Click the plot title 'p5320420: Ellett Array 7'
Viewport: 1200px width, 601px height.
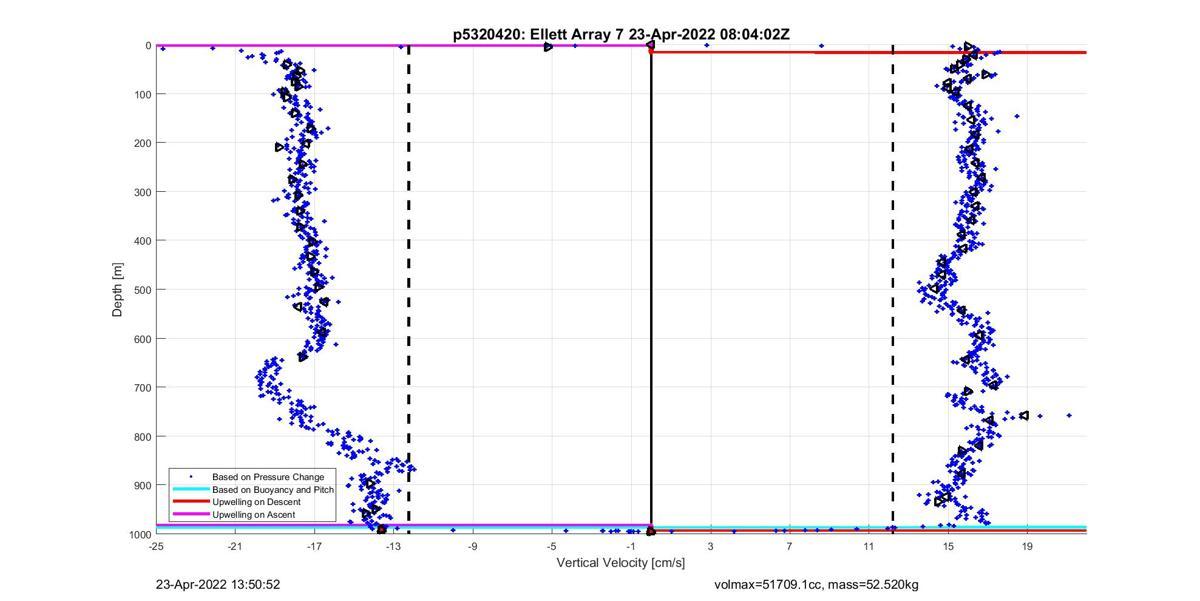tap(538, 34)
